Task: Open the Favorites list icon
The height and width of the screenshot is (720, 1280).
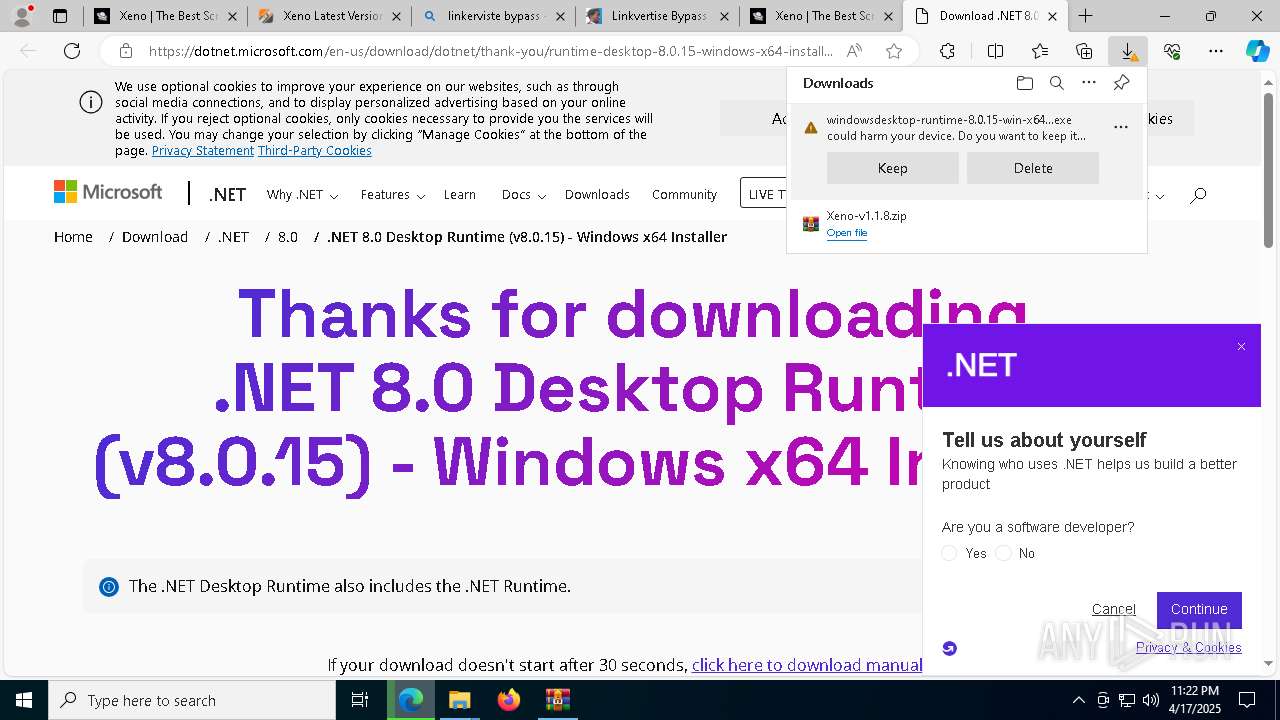Action: 1040,52
